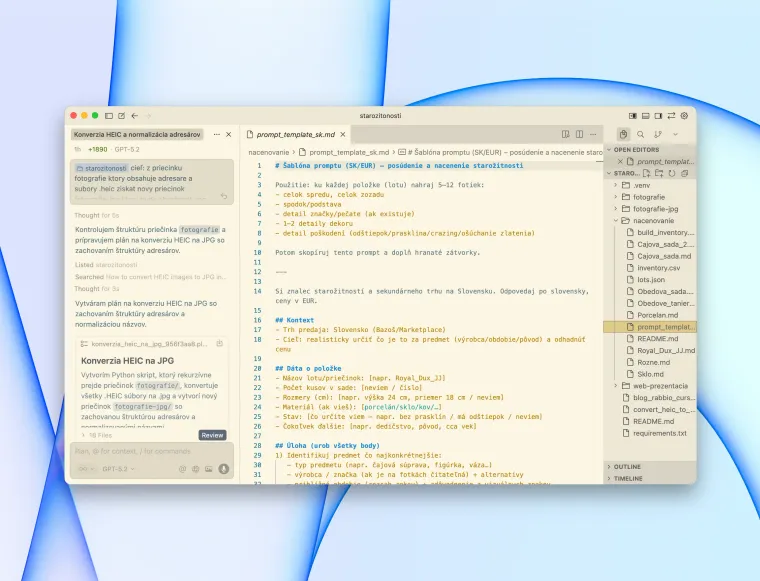760x581 pixels.
Task: Close prompt_template in Open Editors list
Action: pos(620,161)
